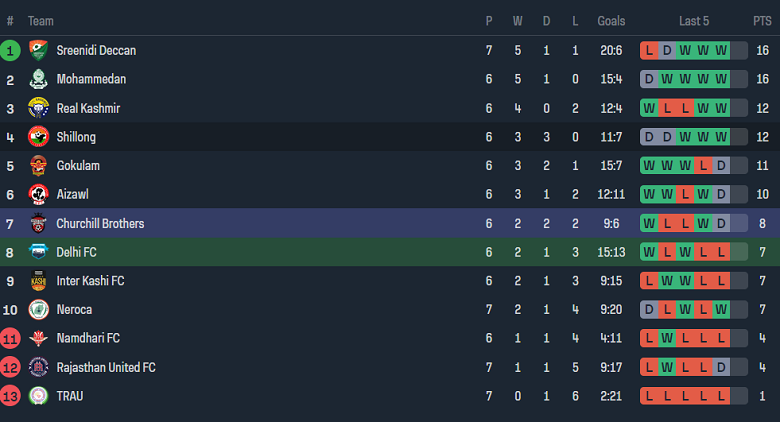Click the Real Kashmir club badge

[39, 108]
